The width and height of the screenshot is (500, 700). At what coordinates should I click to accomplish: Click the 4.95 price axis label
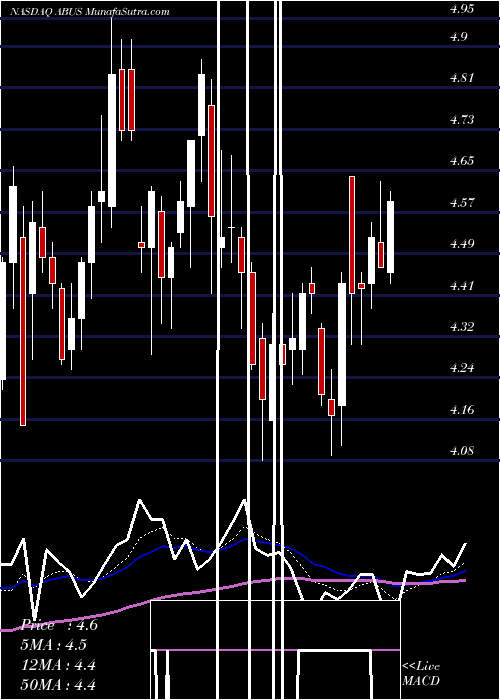click(463, 9)
